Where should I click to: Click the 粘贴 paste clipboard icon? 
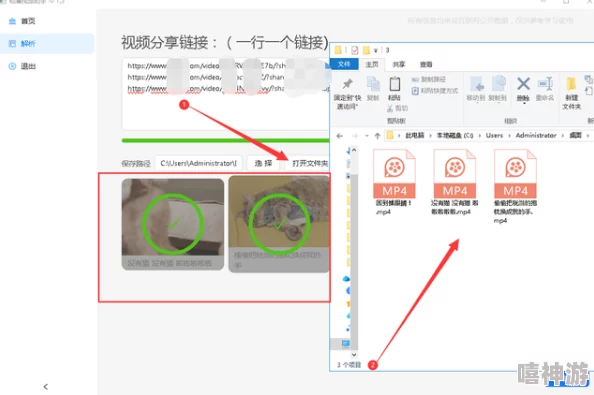395,84
